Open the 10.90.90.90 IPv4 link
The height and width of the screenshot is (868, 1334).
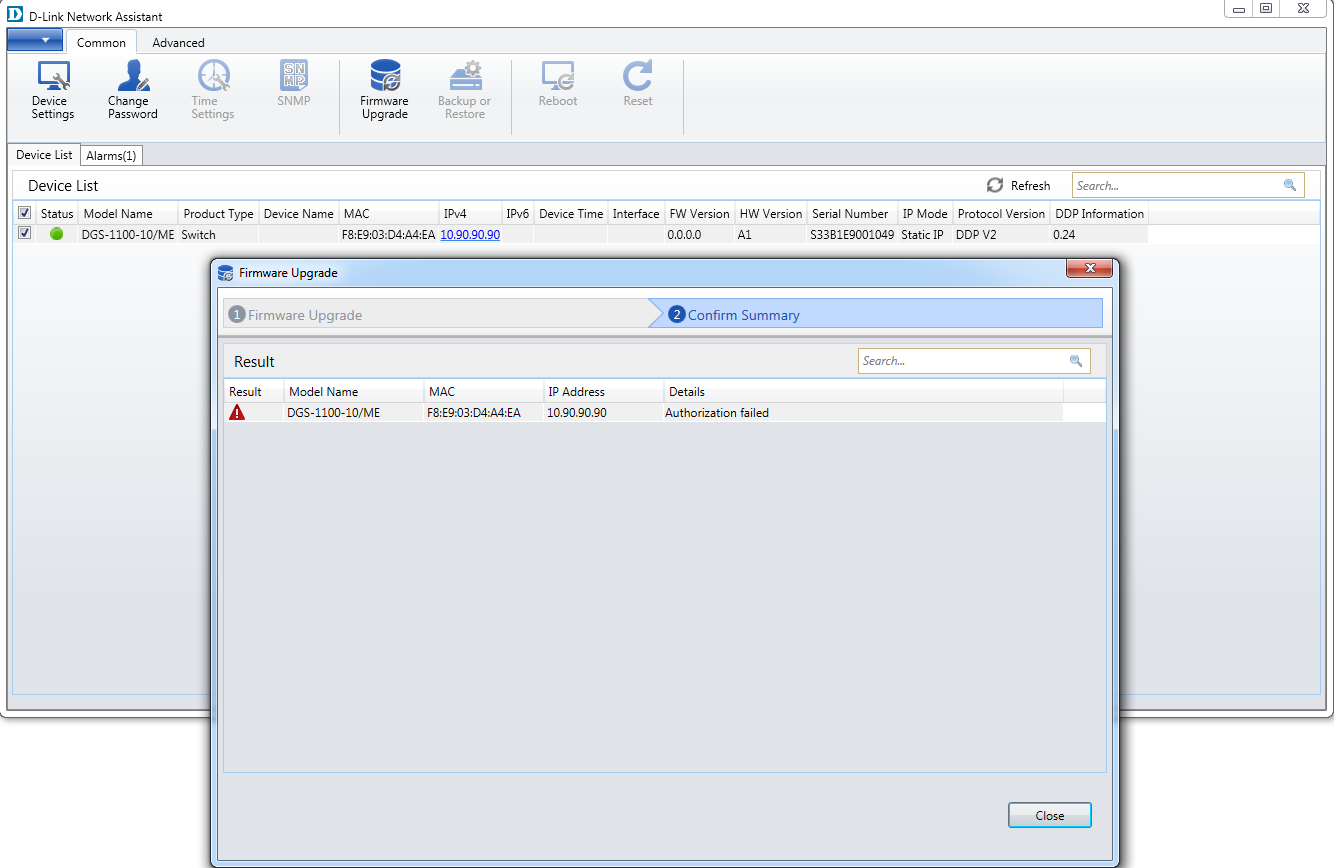pos(470,234)
